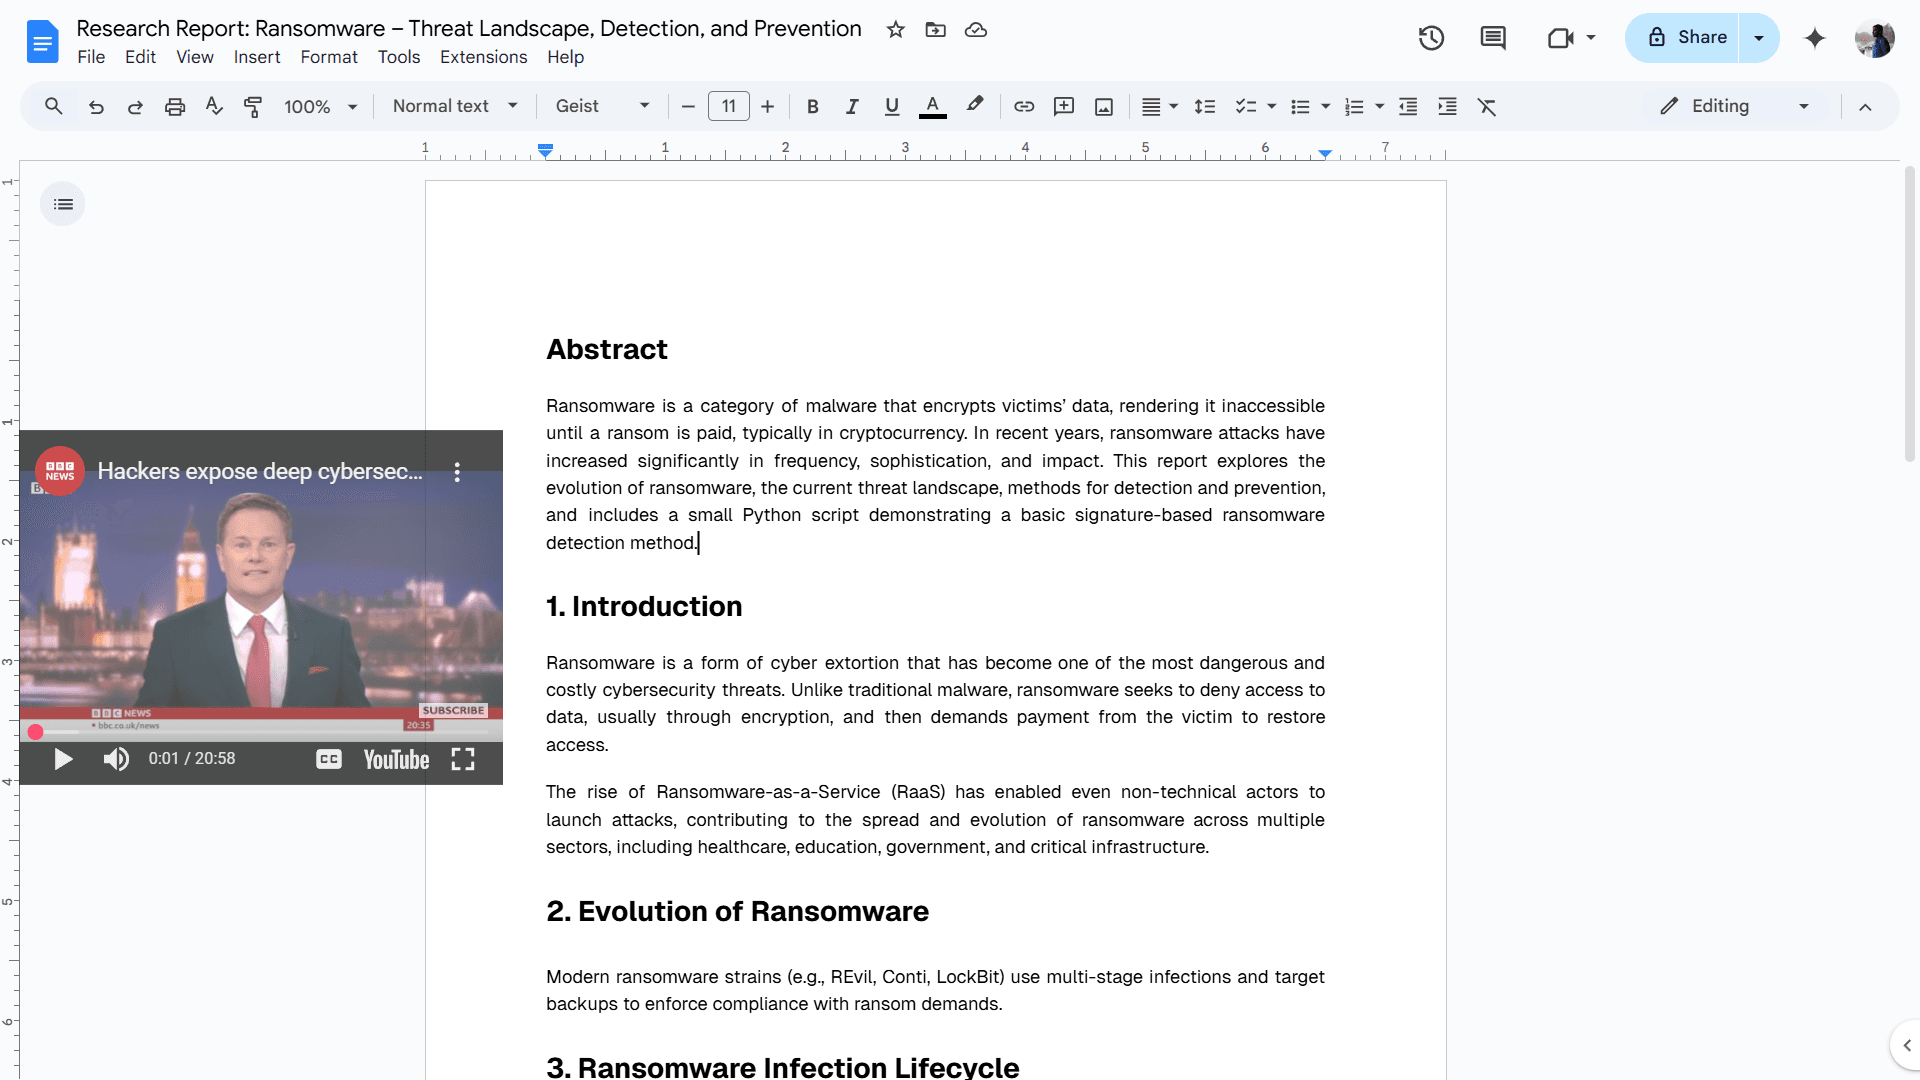This screenshot has width=1920, height=1080.
Task: Toggle bold formatting
Action: pyautogui.click(x=812, y=107)
